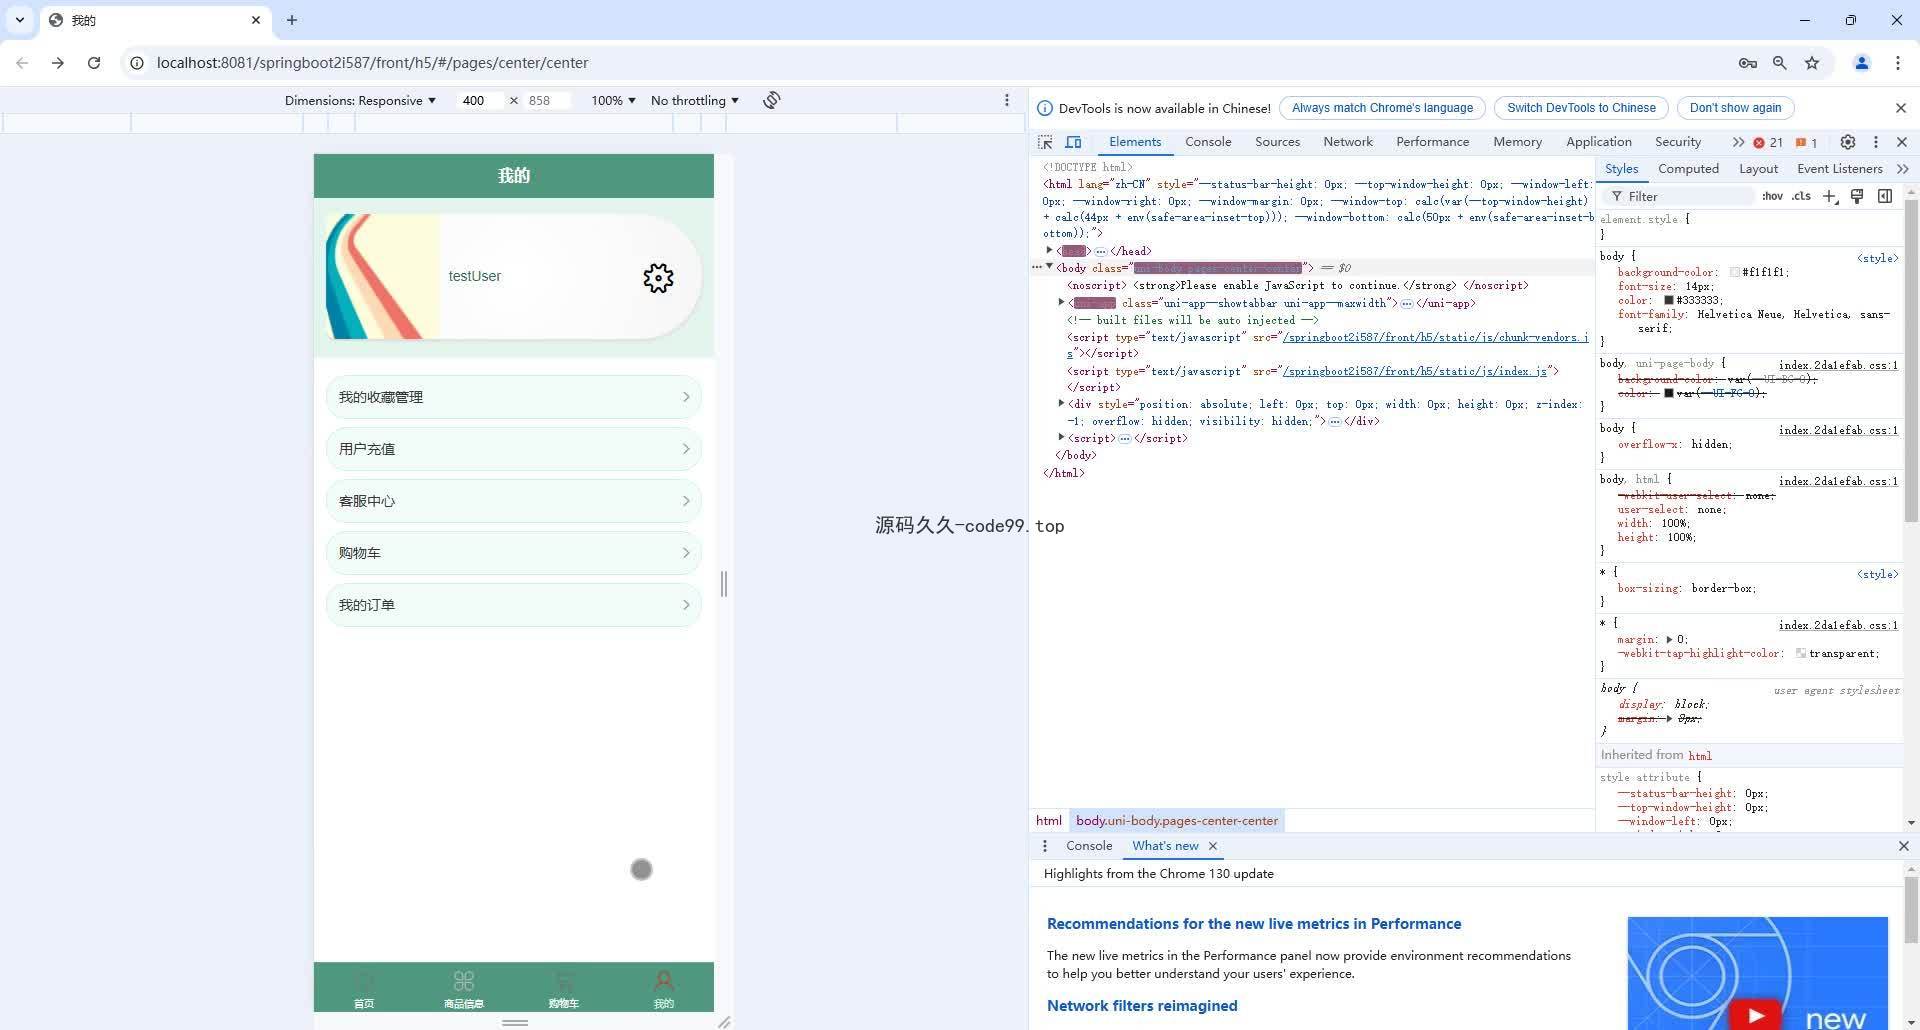Open 用户充值 menu row
This screenshot has width=1920, height=1030.
pyautogui.click(x=514, y=449)
